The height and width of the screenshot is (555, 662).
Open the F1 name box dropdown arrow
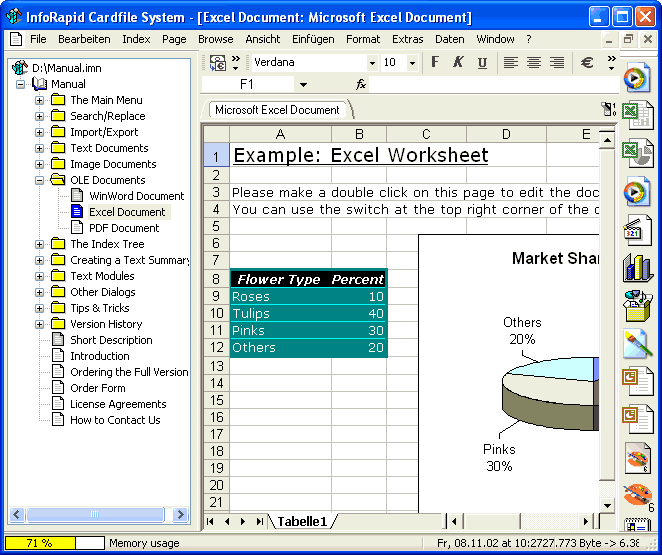coord(303,85)
